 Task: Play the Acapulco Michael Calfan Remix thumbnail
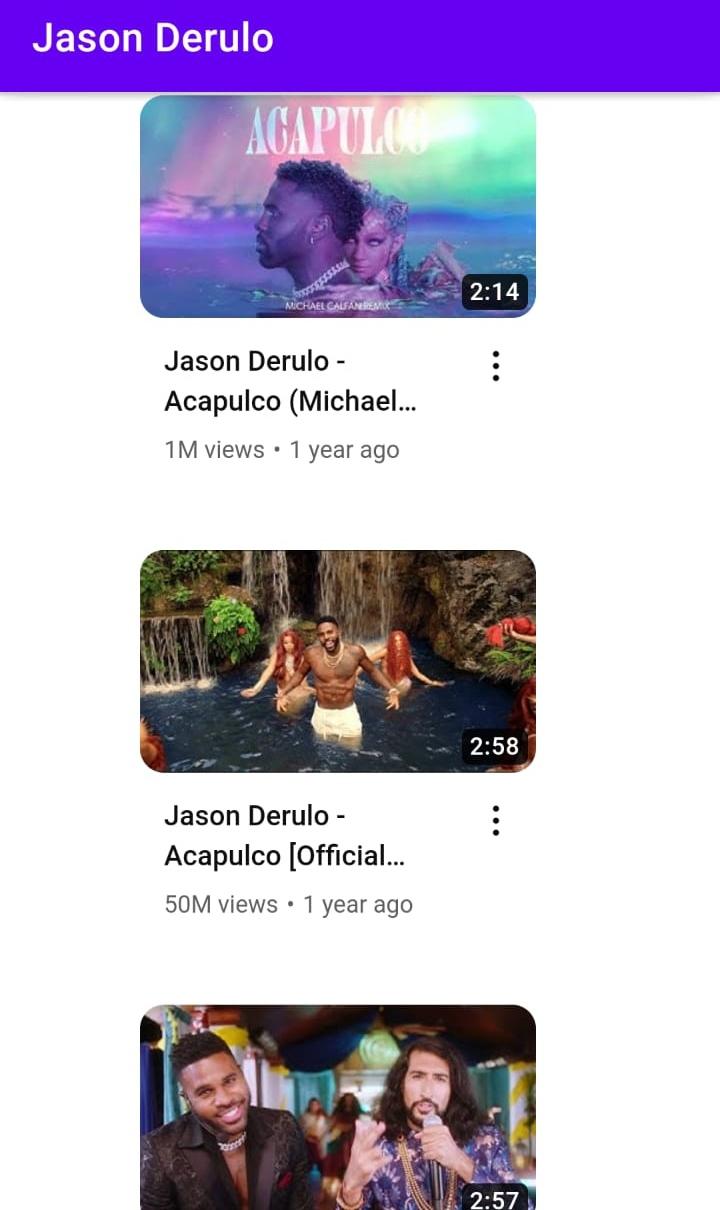click(x=338, y=207)
